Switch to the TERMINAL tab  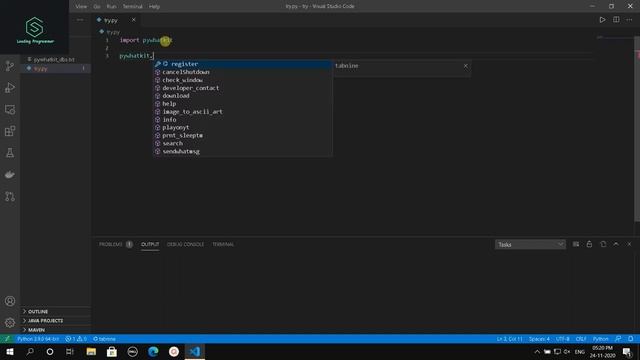point(223,244)
